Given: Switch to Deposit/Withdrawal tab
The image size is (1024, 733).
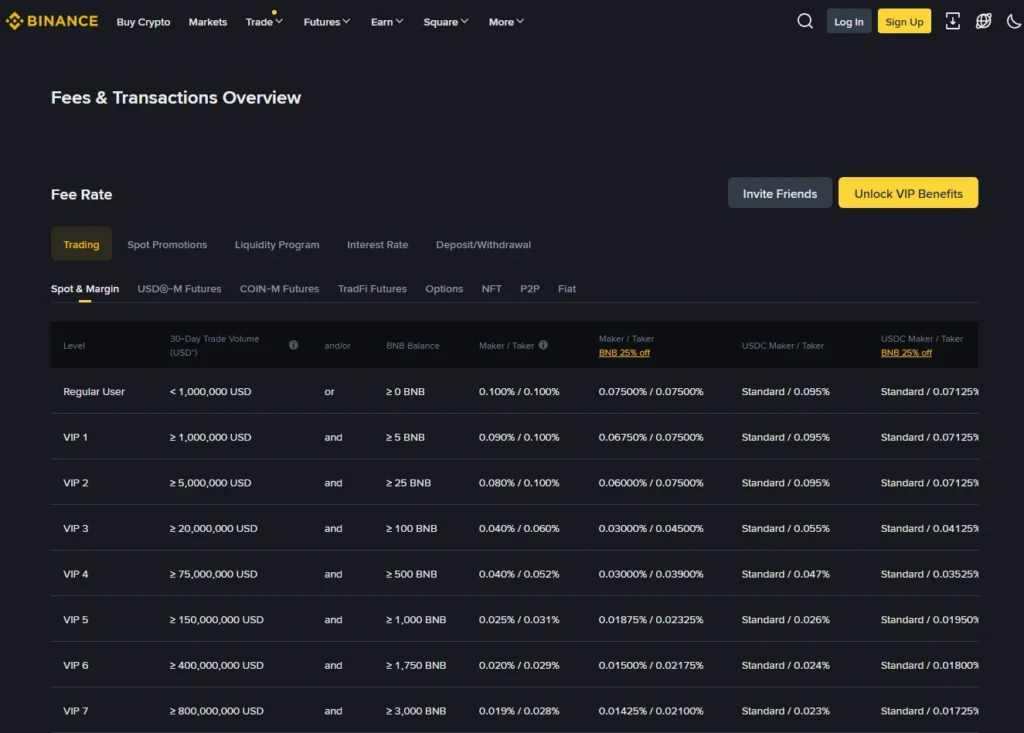Looking at the screenshot, I should pos(483,244).
